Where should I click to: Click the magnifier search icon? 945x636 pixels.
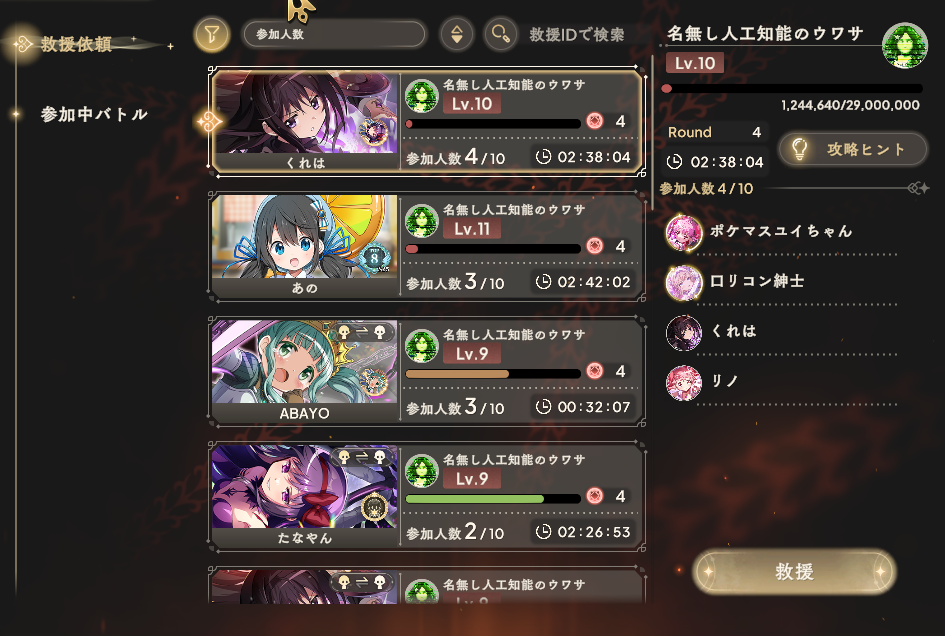[500, 34]
